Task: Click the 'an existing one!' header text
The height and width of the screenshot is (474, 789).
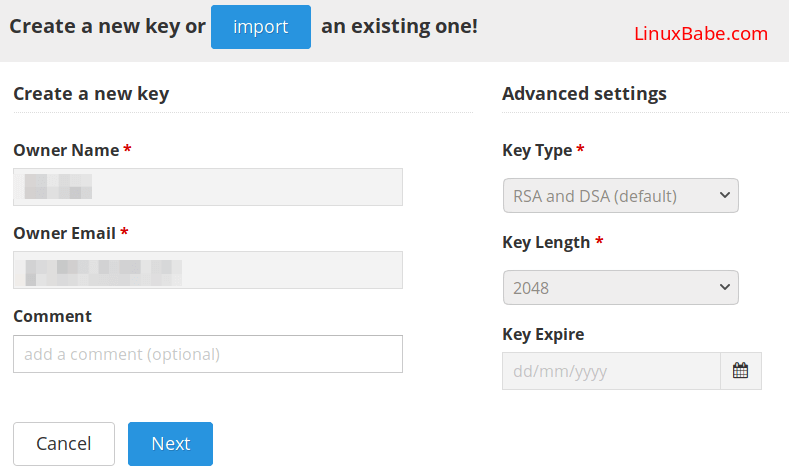Action: [x=399, y=26]
